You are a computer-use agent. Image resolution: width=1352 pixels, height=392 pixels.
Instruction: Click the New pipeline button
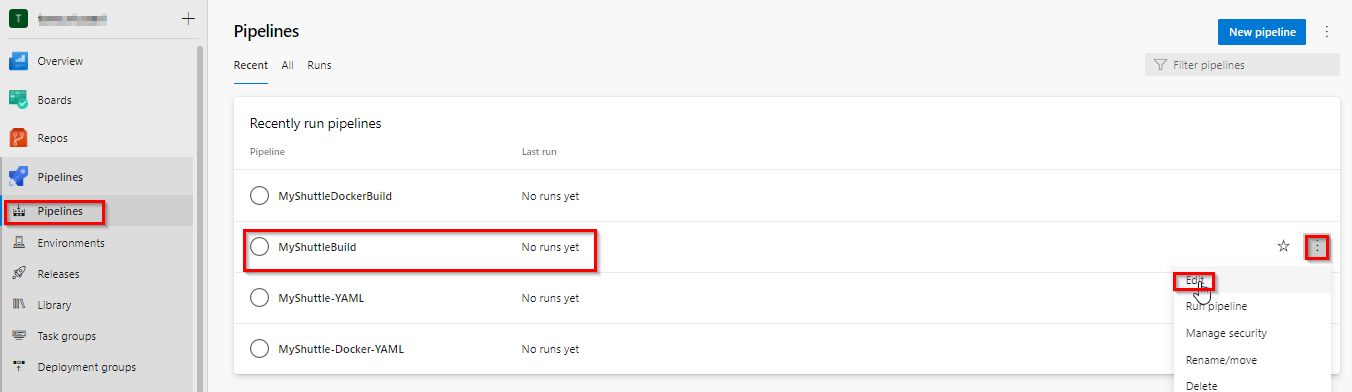coord(1262,32)
